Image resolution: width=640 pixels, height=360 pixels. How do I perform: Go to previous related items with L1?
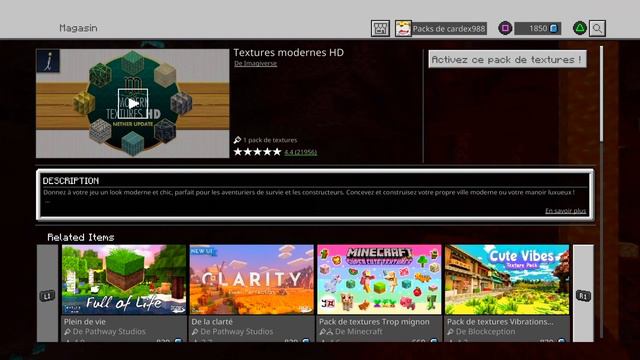[x=47, y=293]
